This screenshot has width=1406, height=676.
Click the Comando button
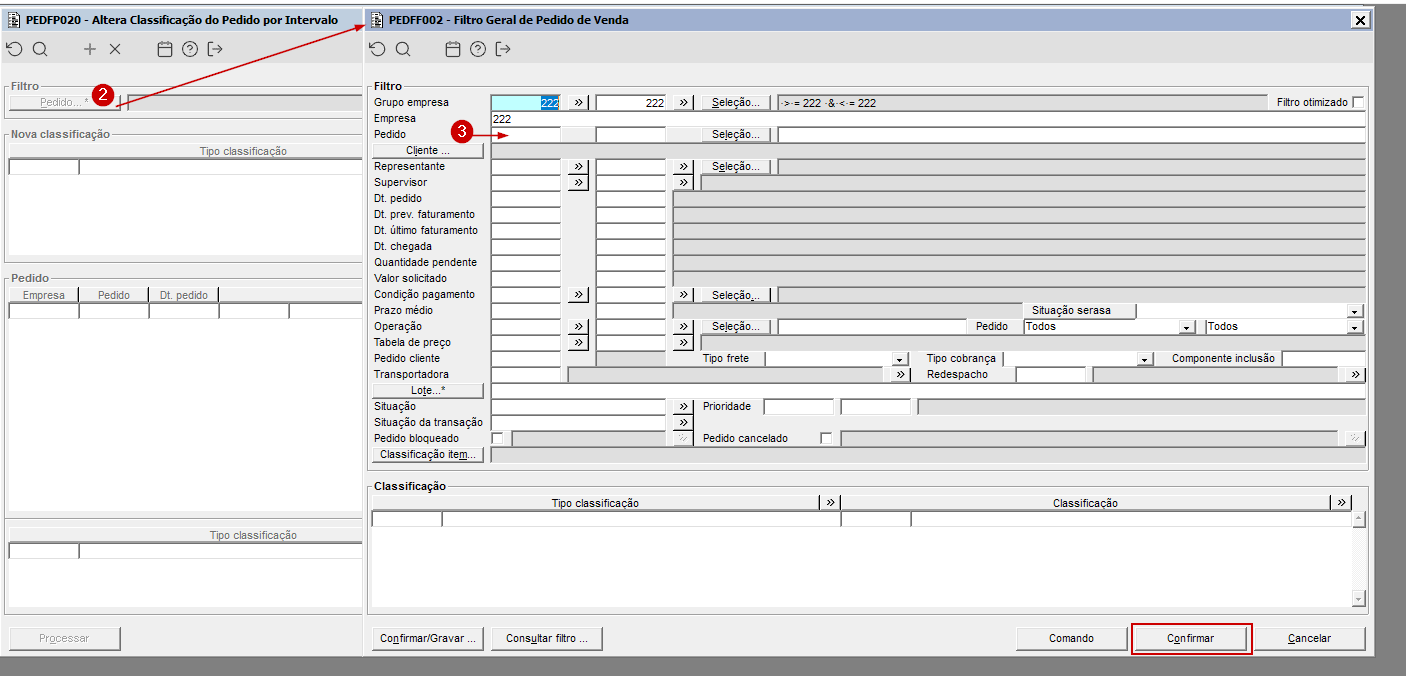[1071, 638]
